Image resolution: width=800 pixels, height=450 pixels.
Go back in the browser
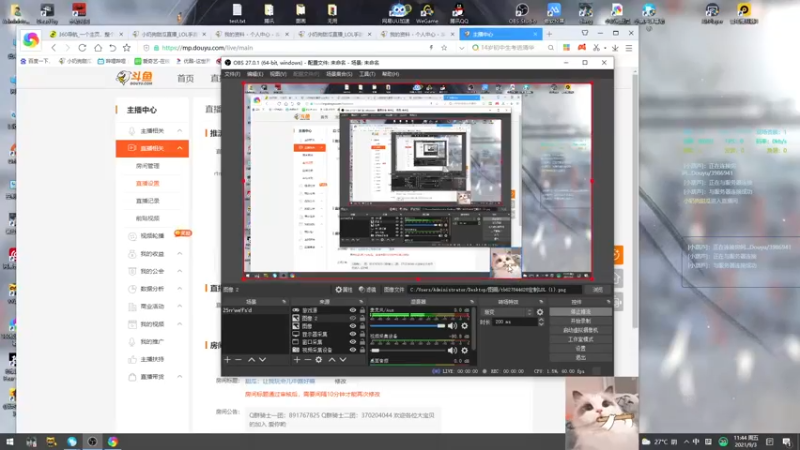54,48
